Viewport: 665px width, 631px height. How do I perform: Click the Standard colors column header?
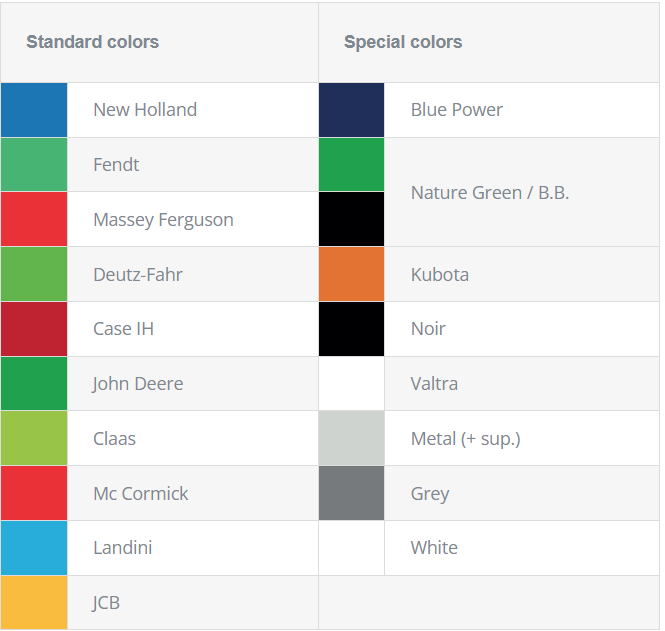coord(92,42)
